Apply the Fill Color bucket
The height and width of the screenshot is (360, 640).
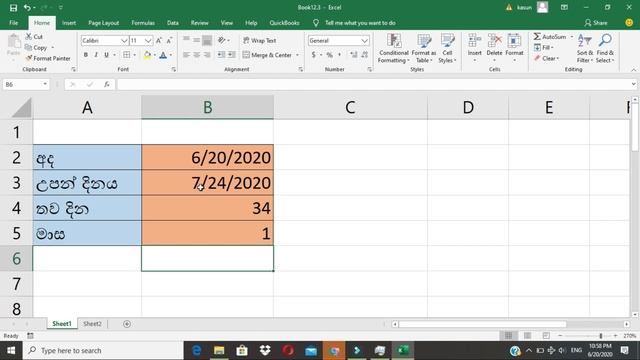coord(147,55)
